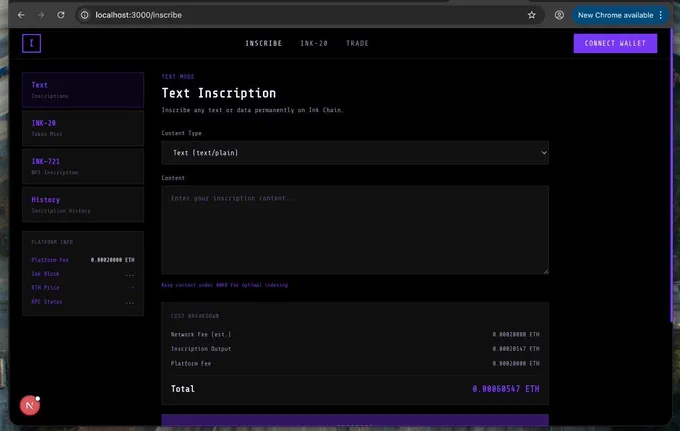Bookmark this page with the star icon
Image resolution: width=680 pixels, height=431 pixels.
[532, 15]
